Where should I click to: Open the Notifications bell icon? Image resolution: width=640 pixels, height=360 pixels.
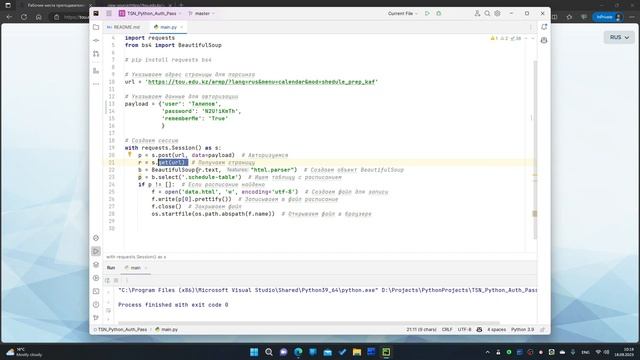pos(544,27)
